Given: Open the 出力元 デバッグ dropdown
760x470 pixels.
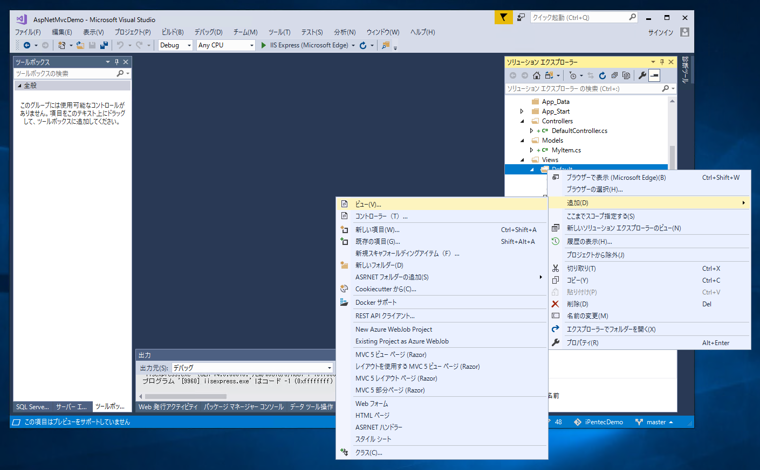Looking at the screenshot, I should click(x=329, y=368).
